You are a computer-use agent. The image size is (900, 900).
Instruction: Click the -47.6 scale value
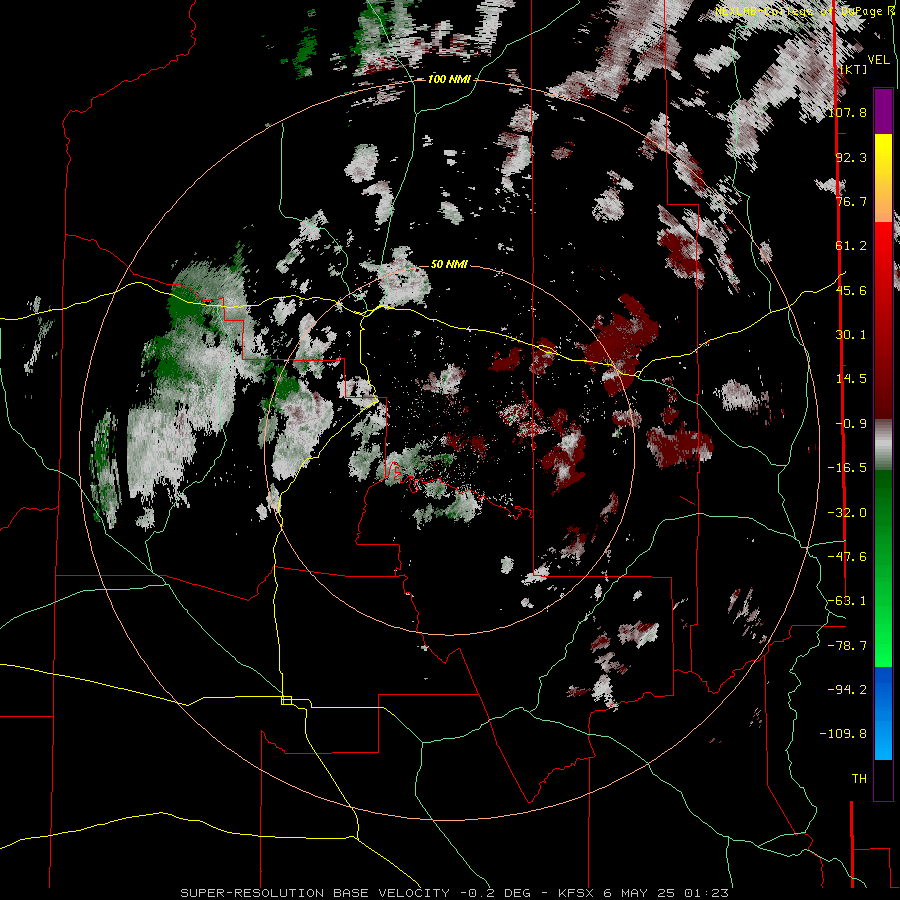click(847, 557)
